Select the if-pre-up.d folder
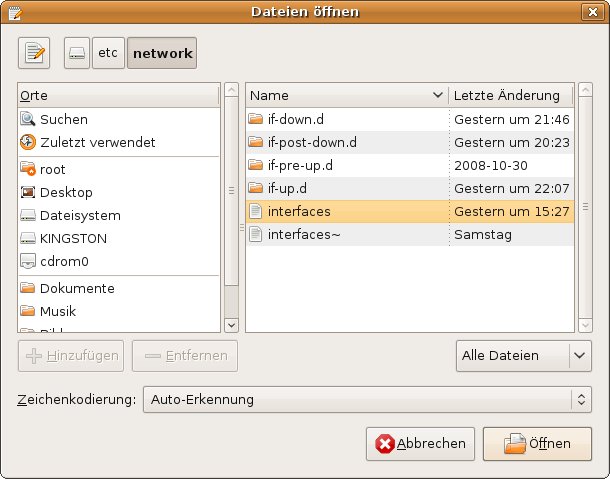 (300, 165)
